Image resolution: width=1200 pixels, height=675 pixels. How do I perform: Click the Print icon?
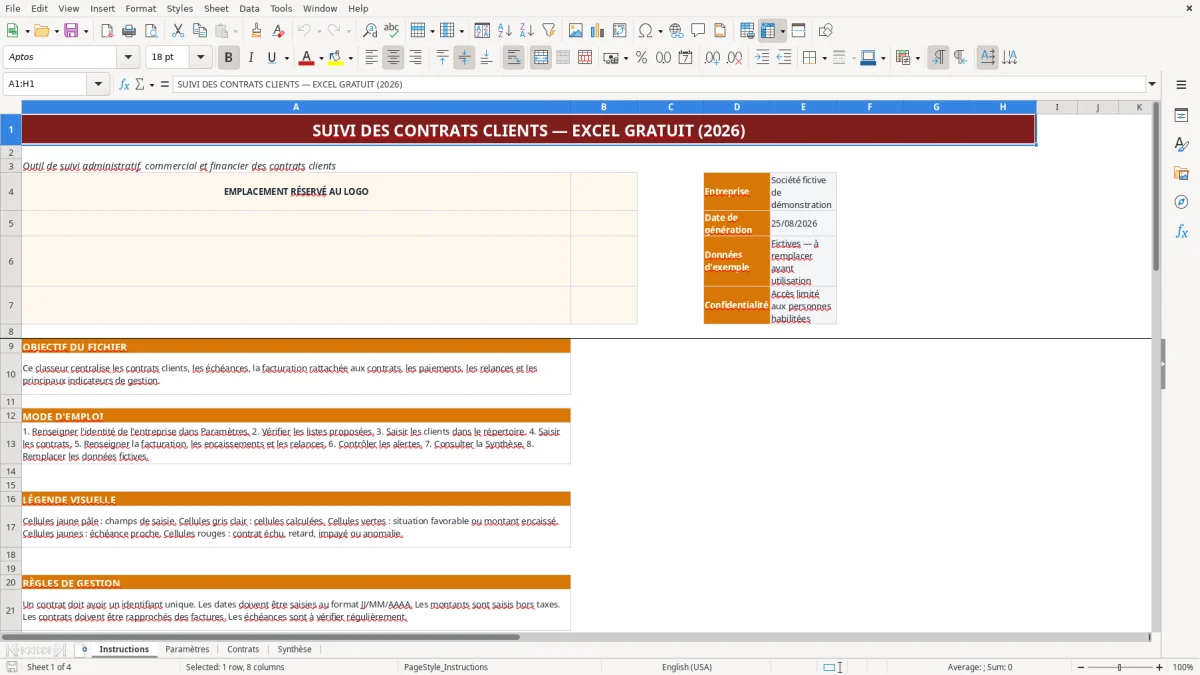[129, 31]
